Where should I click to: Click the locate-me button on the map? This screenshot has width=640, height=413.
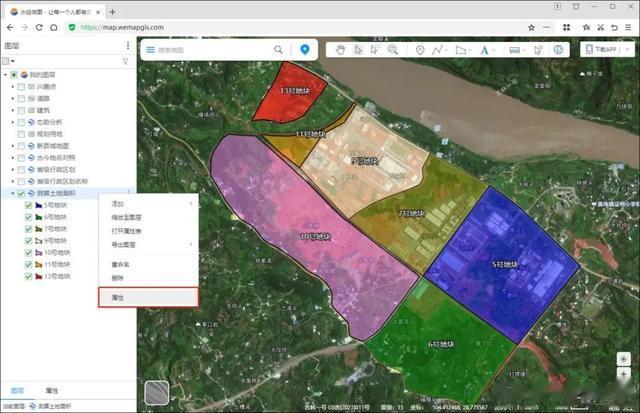tap(623, 359)
